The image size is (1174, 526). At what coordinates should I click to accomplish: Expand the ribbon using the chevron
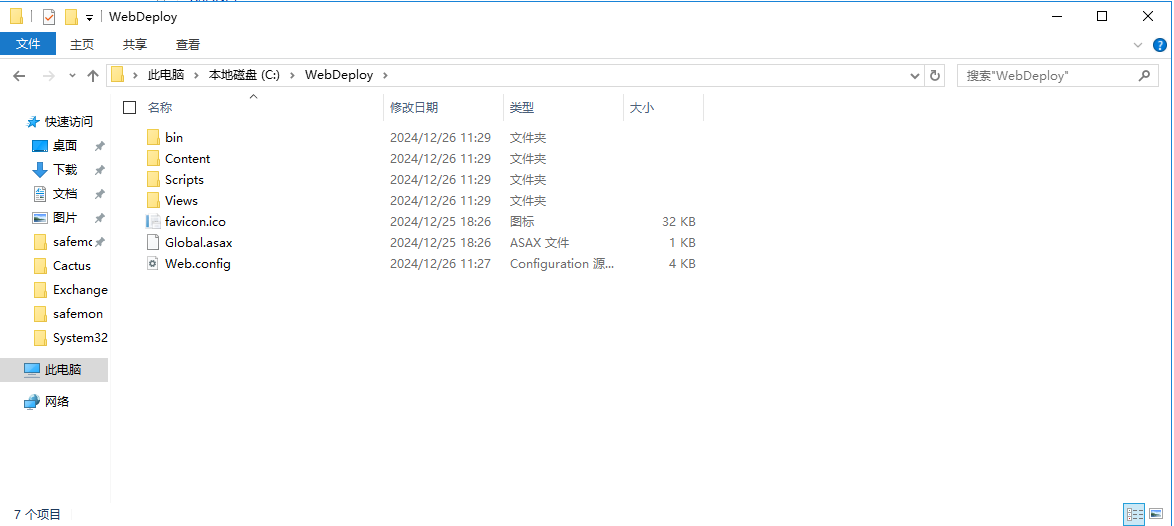coord(1138,45)
